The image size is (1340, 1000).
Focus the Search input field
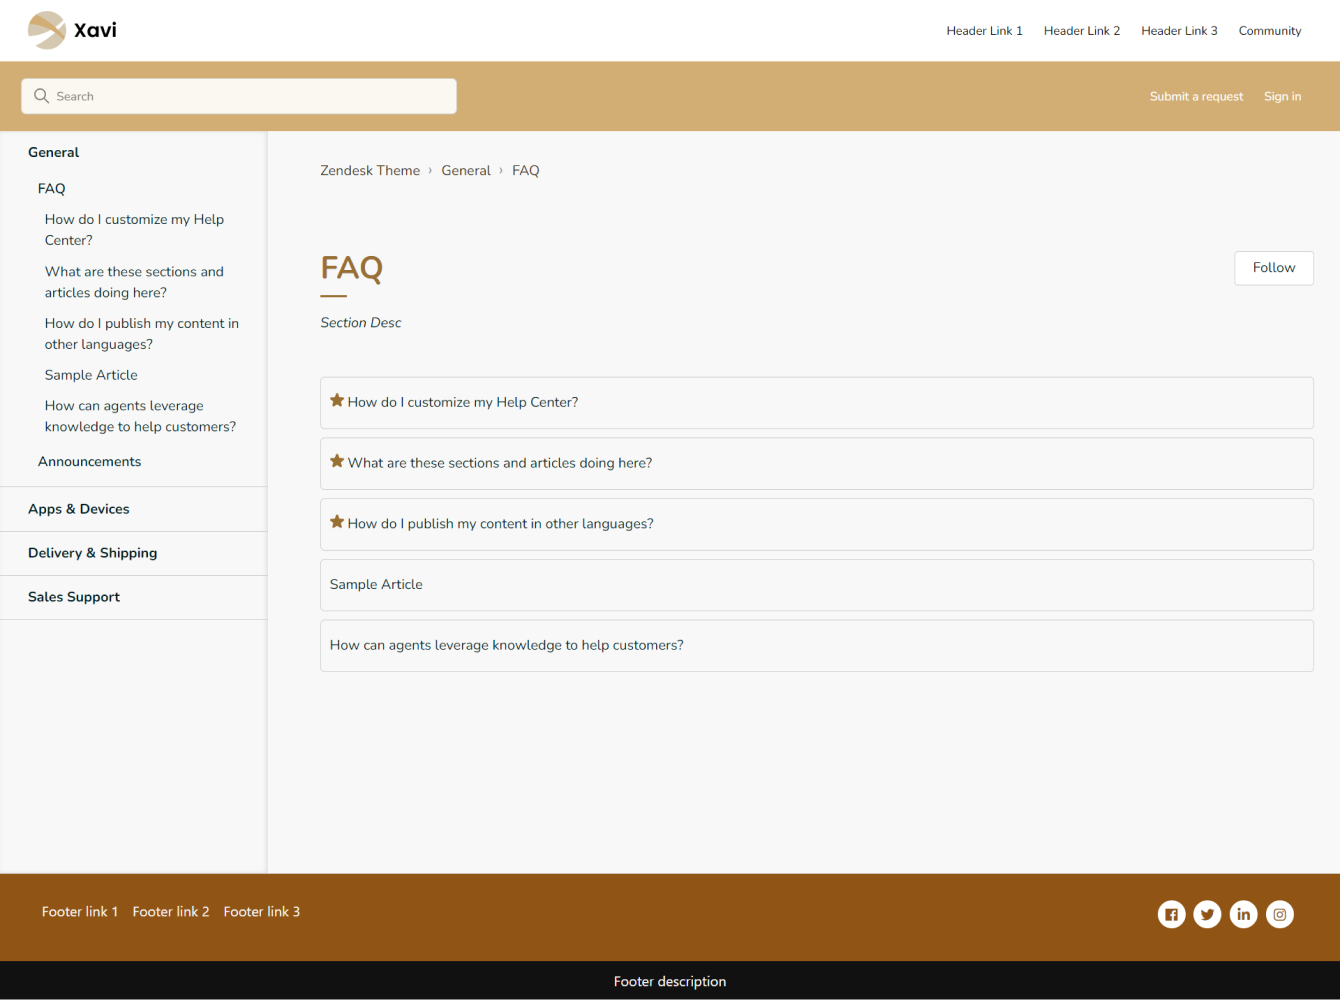tap(250, 96)
